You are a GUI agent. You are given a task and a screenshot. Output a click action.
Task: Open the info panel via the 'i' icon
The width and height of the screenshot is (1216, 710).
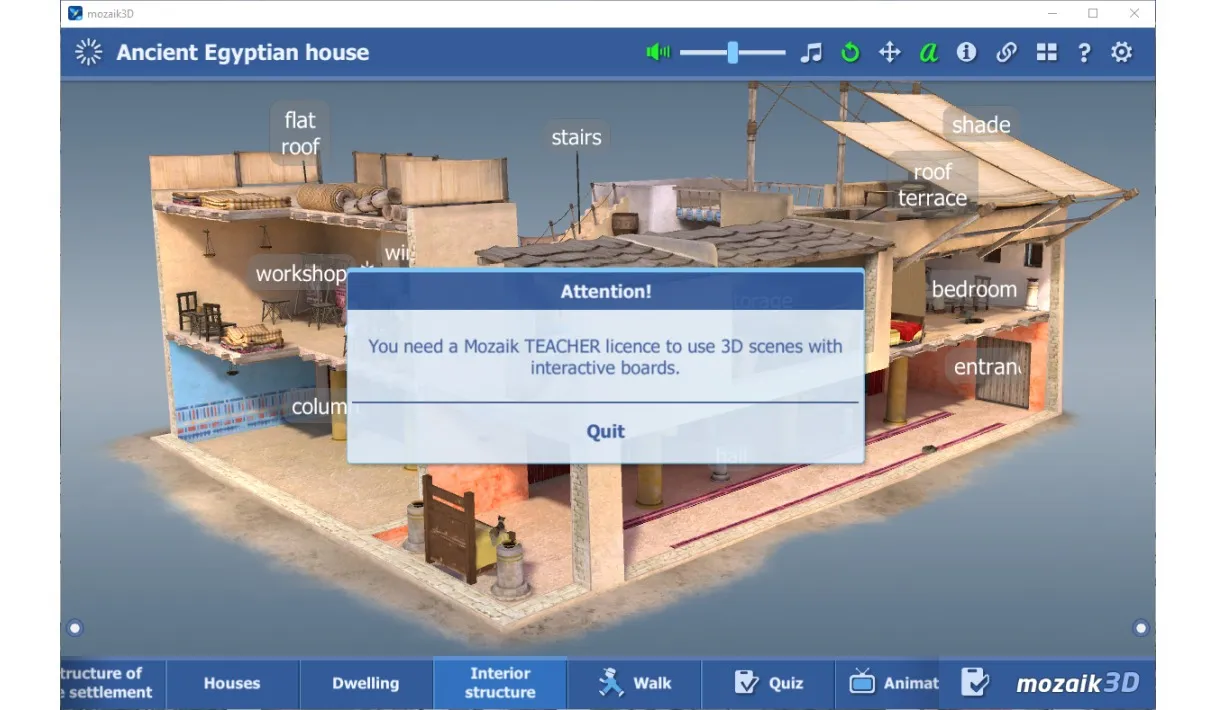[966, 53]
